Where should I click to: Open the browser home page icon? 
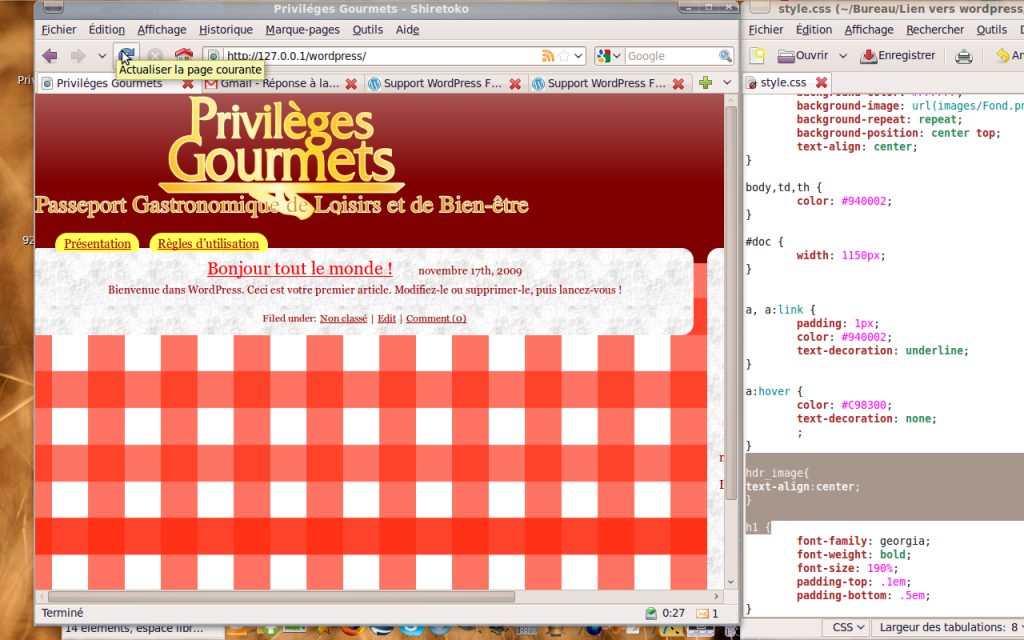(x=183, y=56)
